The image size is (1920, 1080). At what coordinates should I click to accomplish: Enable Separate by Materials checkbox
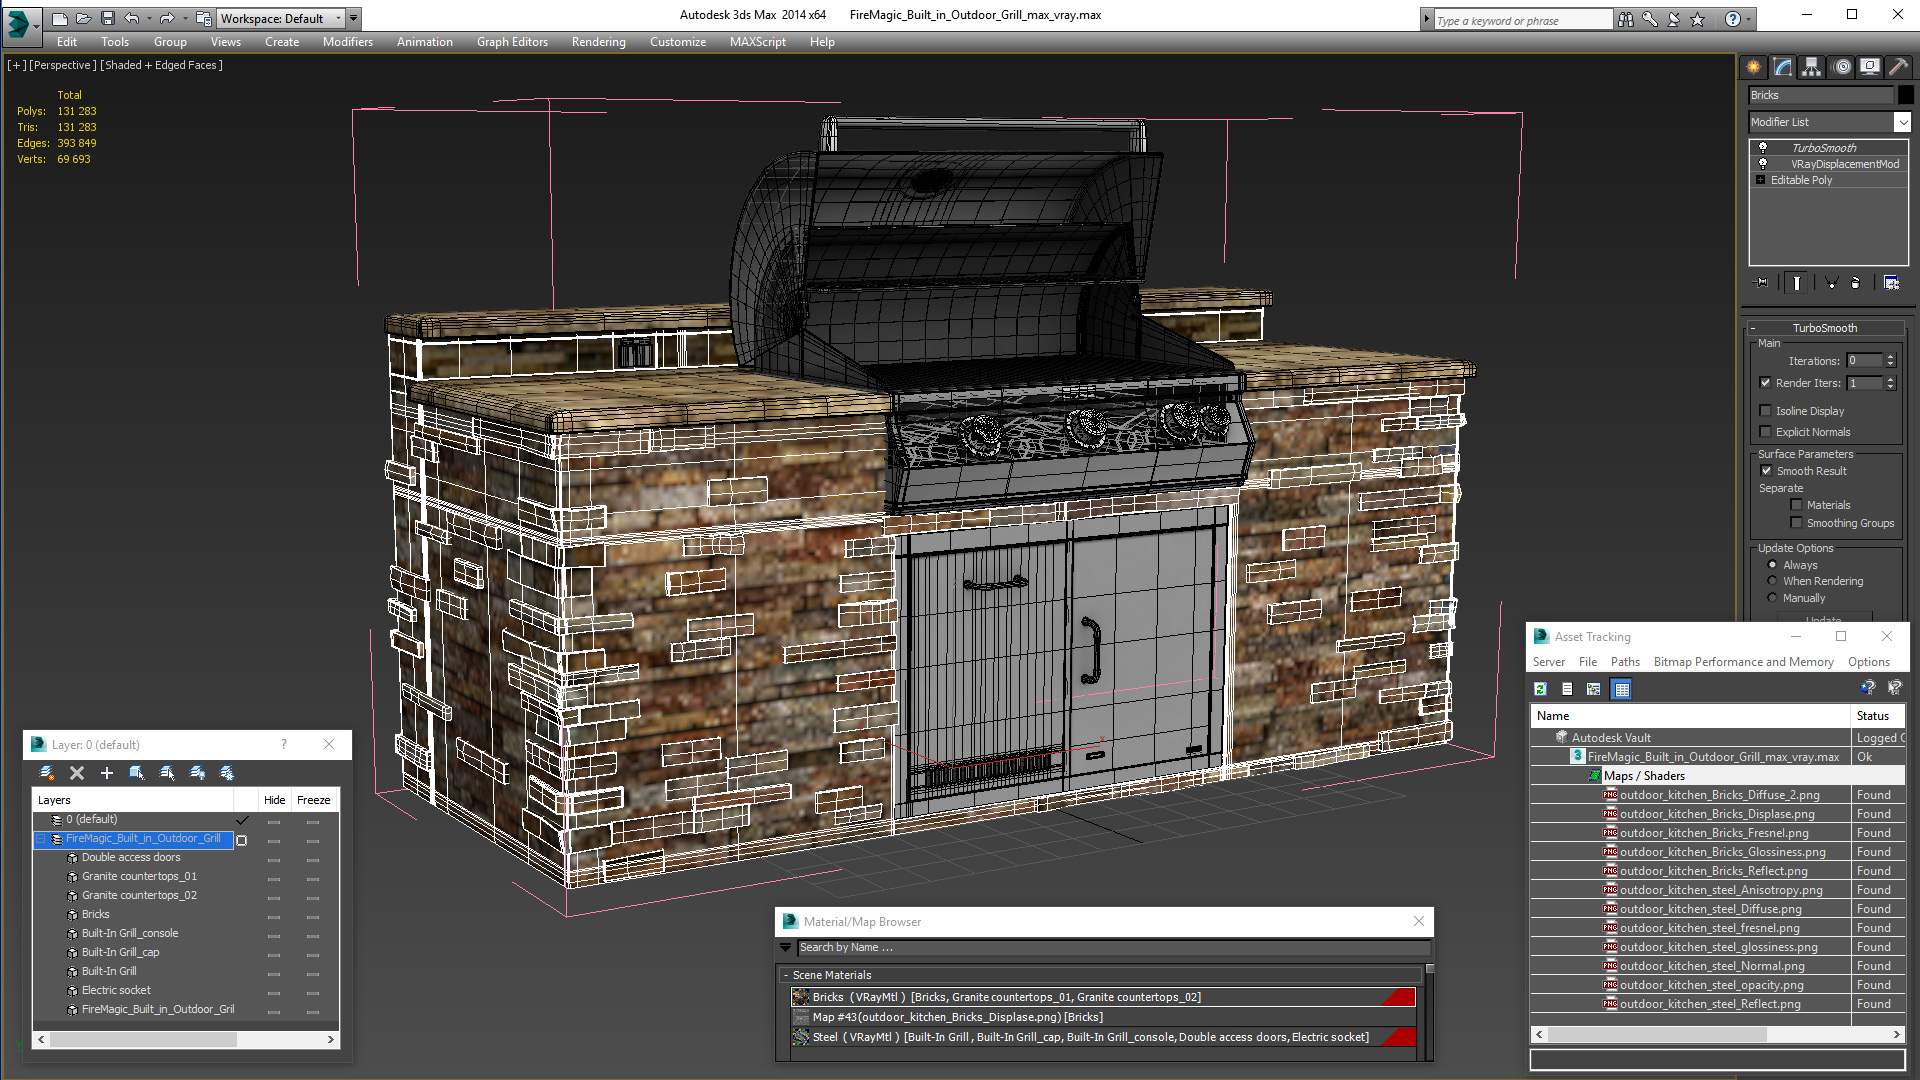pos(1796,505)
